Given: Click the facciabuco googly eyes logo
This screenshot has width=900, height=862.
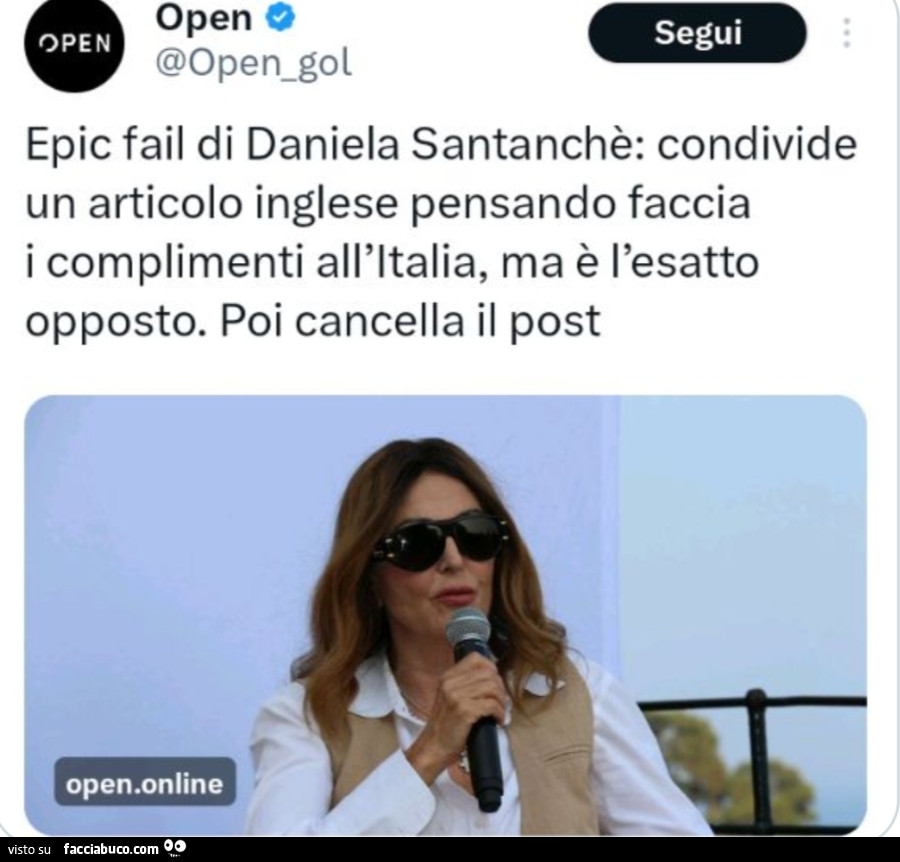Looking at the screenshot, I should point(175,847).
